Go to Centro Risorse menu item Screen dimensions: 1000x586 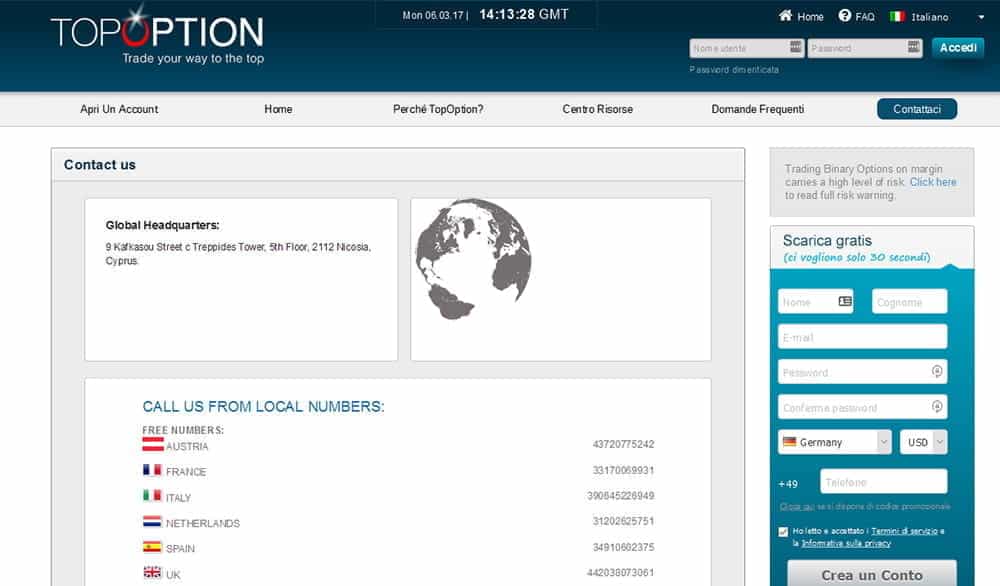coord(597,109)
